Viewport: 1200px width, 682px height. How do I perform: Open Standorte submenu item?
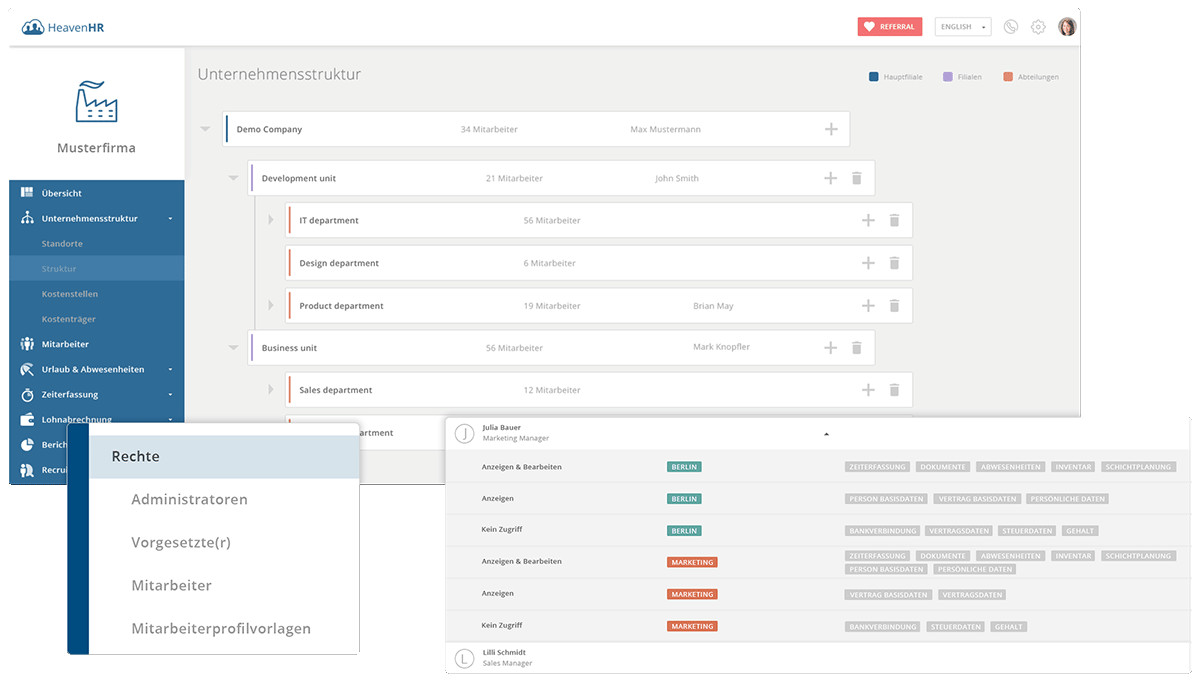tap(62, 244)
